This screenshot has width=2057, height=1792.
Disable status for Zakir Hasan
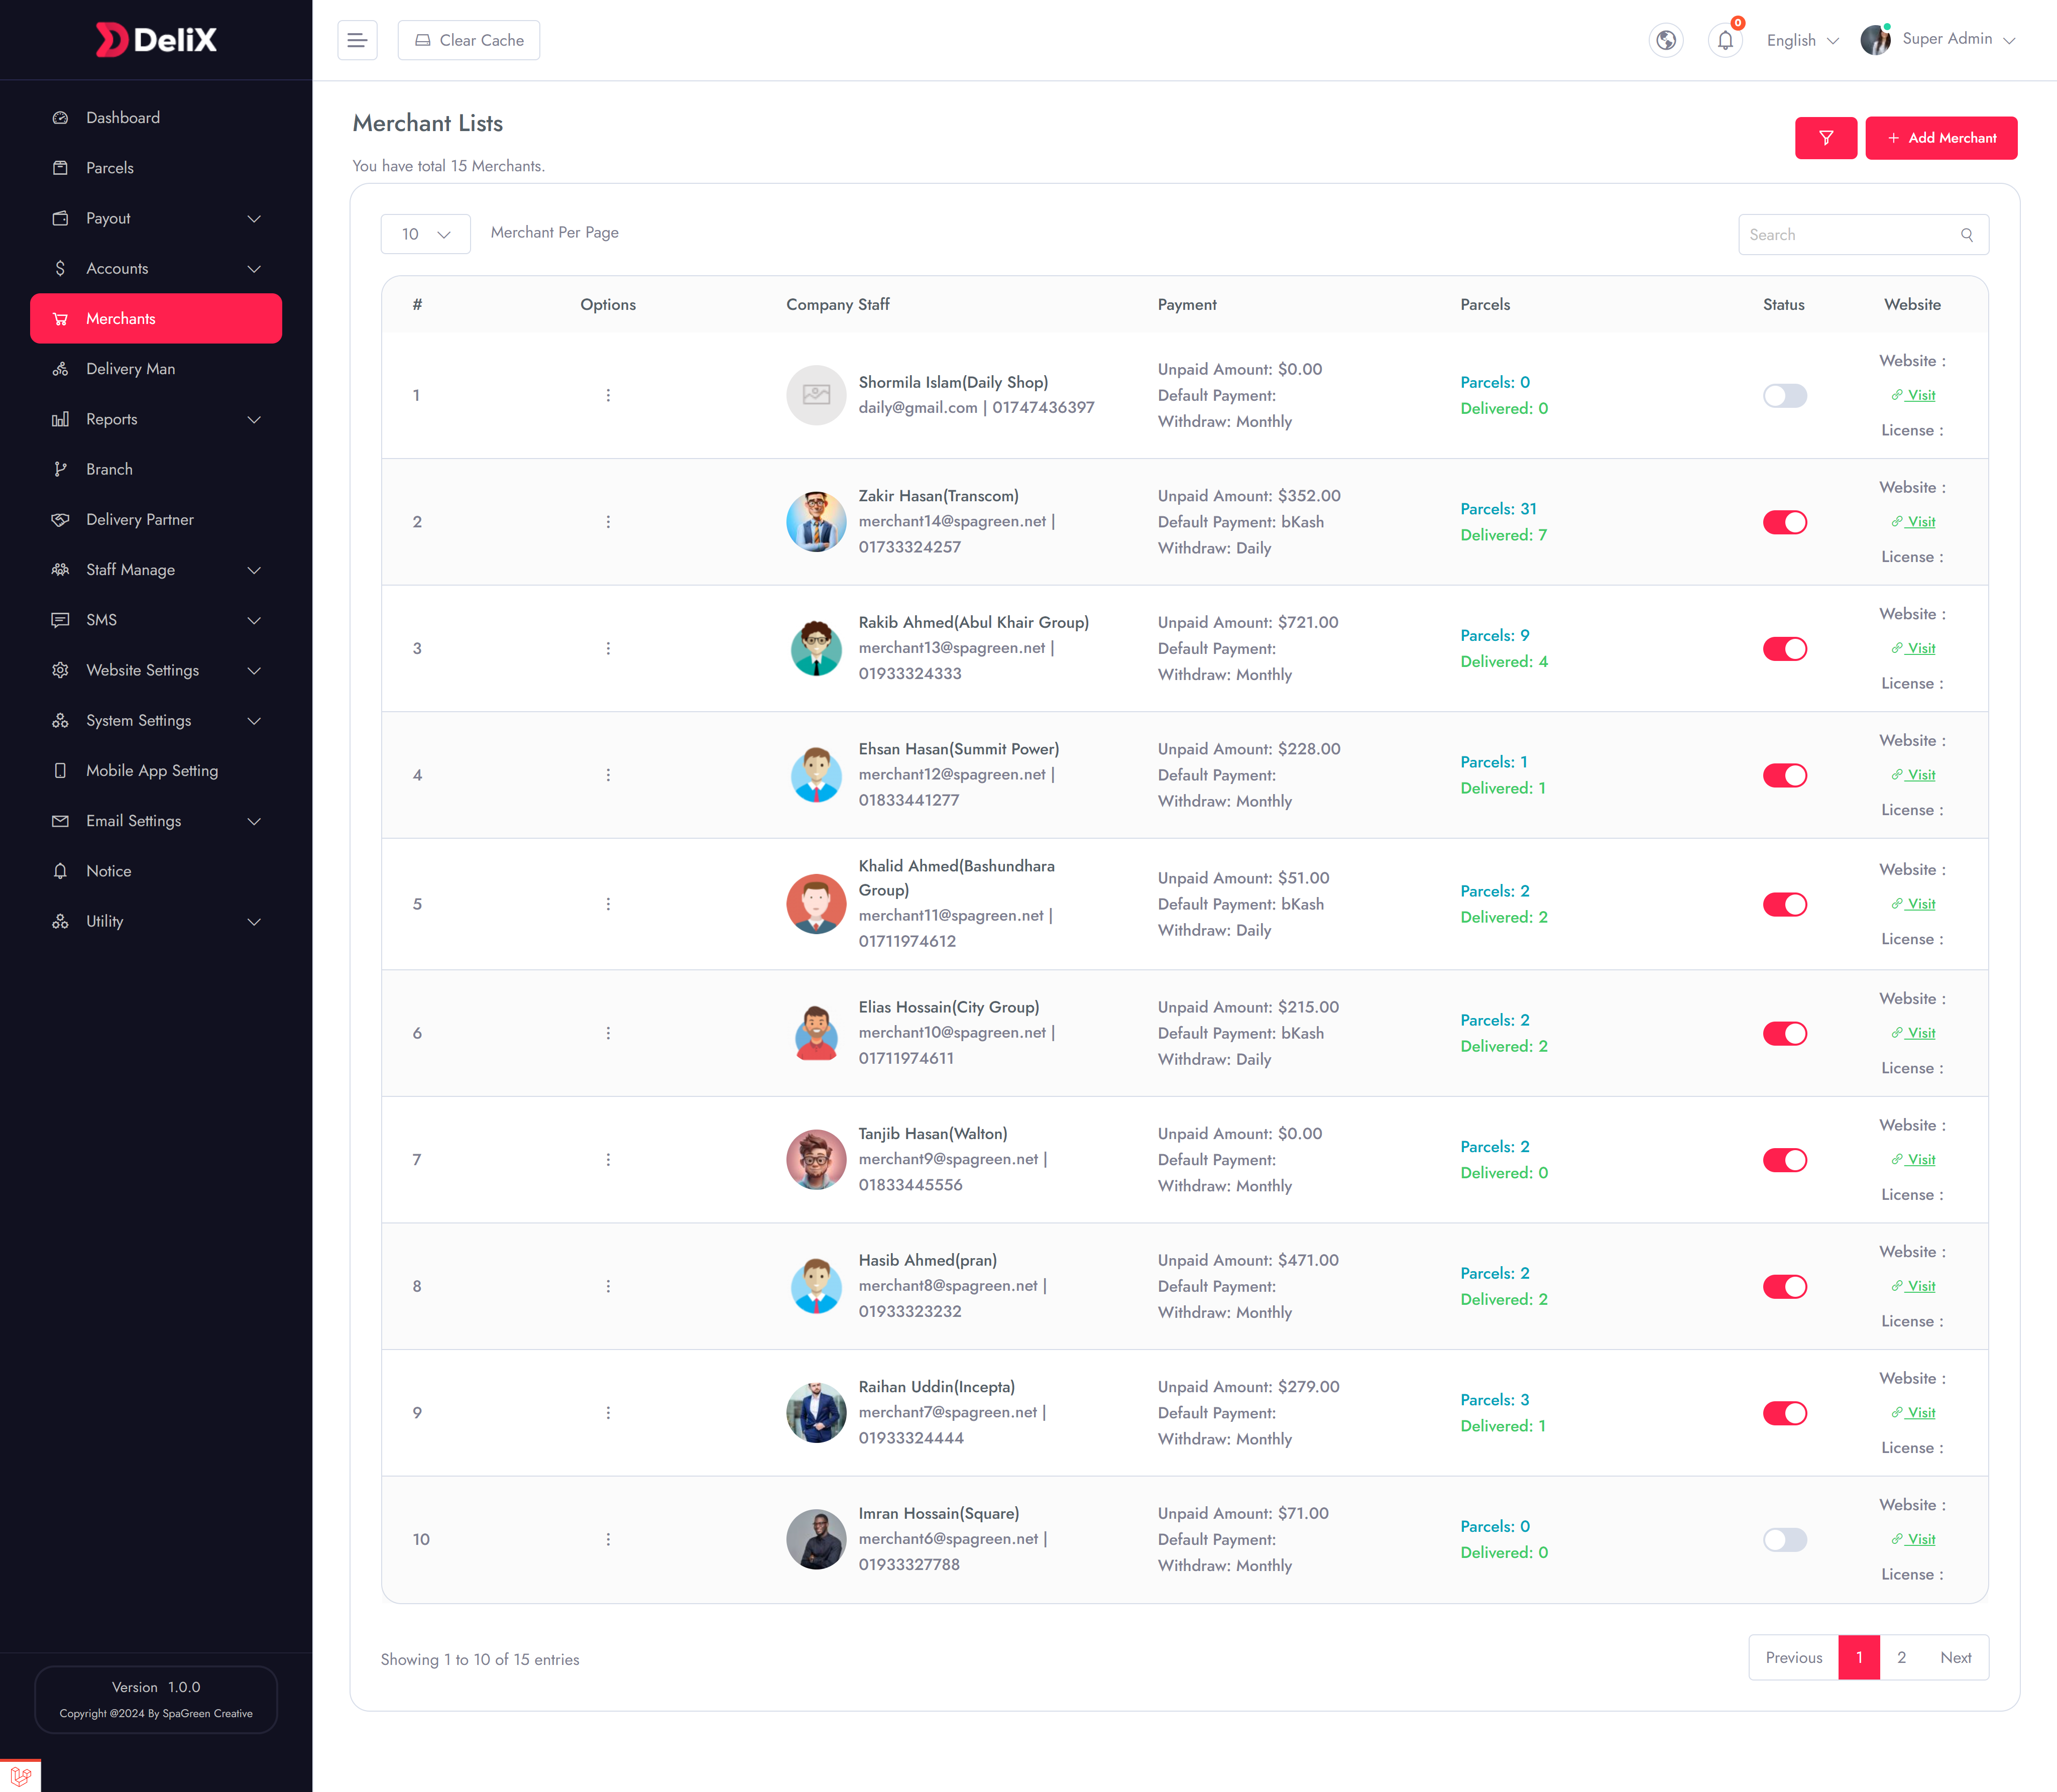pyautogui.click(x=1785, y=521)
